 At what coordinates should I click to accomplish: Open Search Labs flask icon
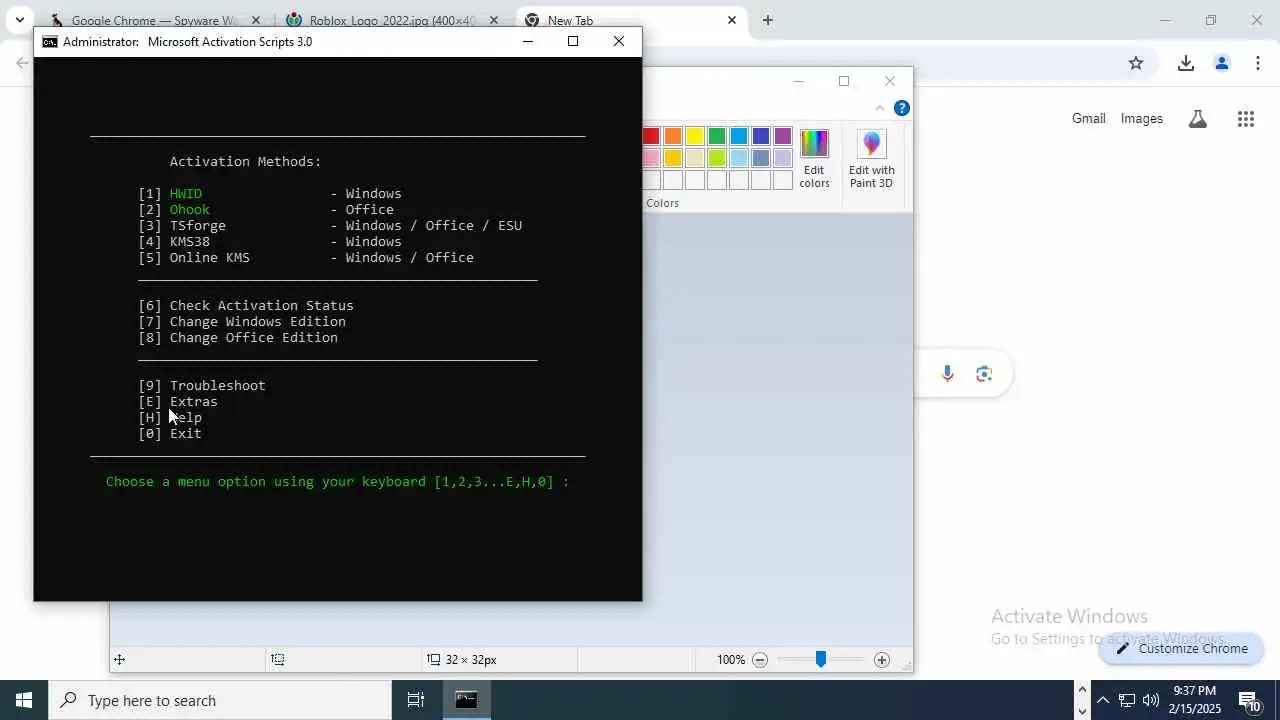[1197, 119]
